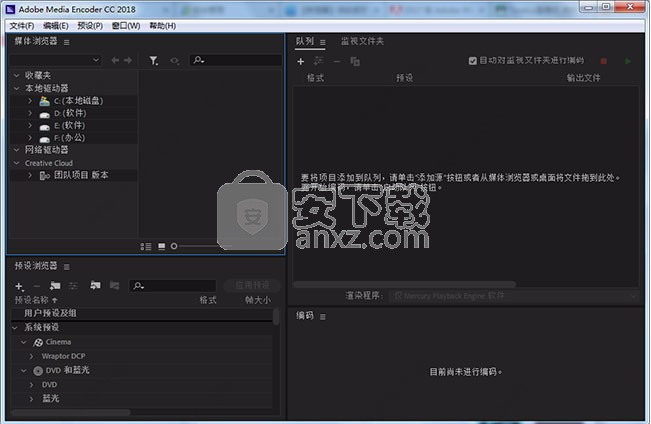
Task: Expand the F: (办公) drive
Action: coord(30,137)
